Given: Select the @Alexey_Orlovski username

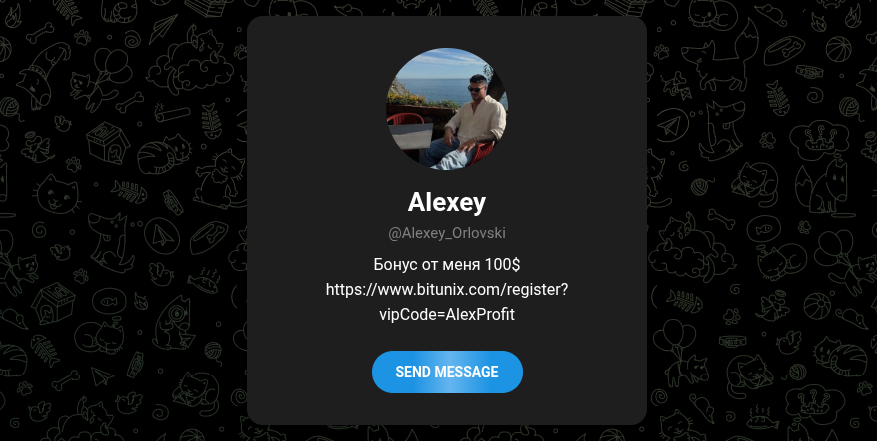Looking at the screenshot, I should click(447, 233).
